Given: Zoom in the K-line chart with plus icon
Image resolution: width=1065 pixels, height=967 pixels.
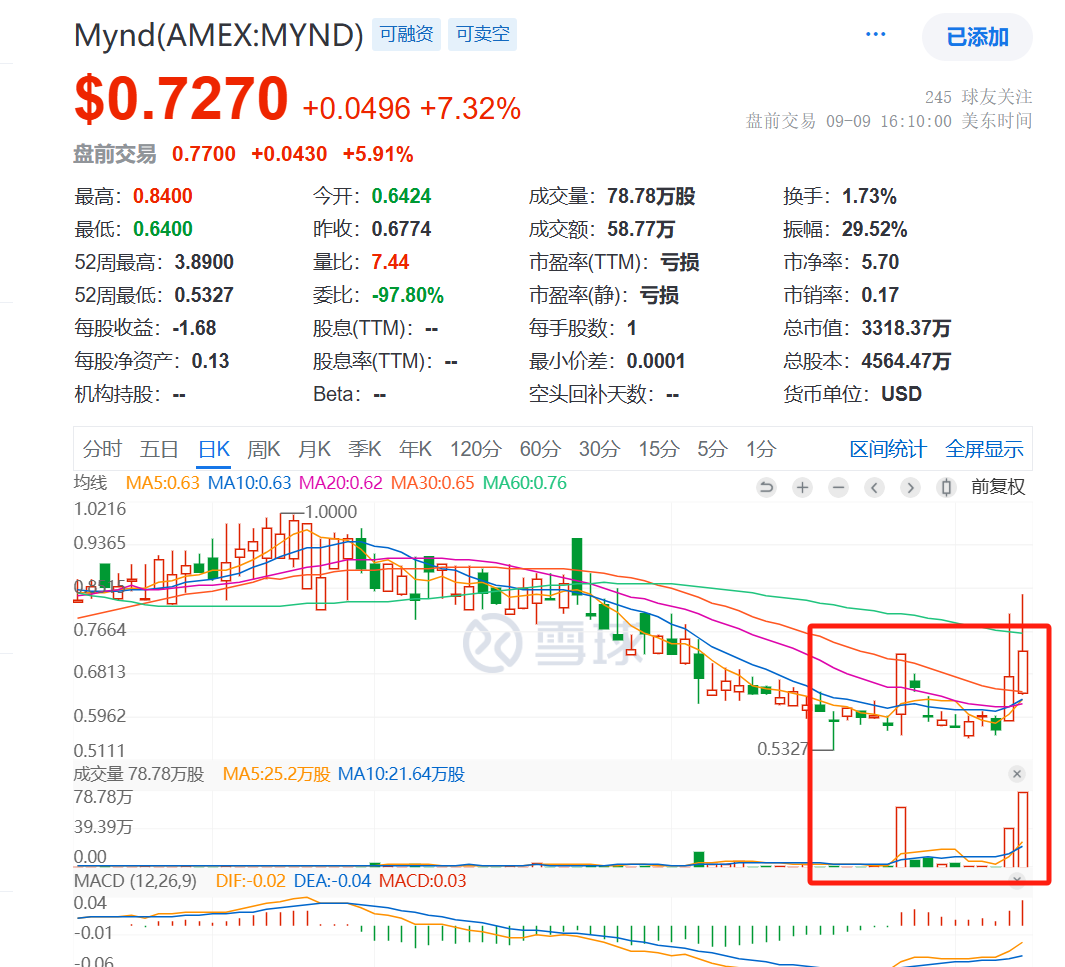Looking at the screenshot, I should [802, 487].
